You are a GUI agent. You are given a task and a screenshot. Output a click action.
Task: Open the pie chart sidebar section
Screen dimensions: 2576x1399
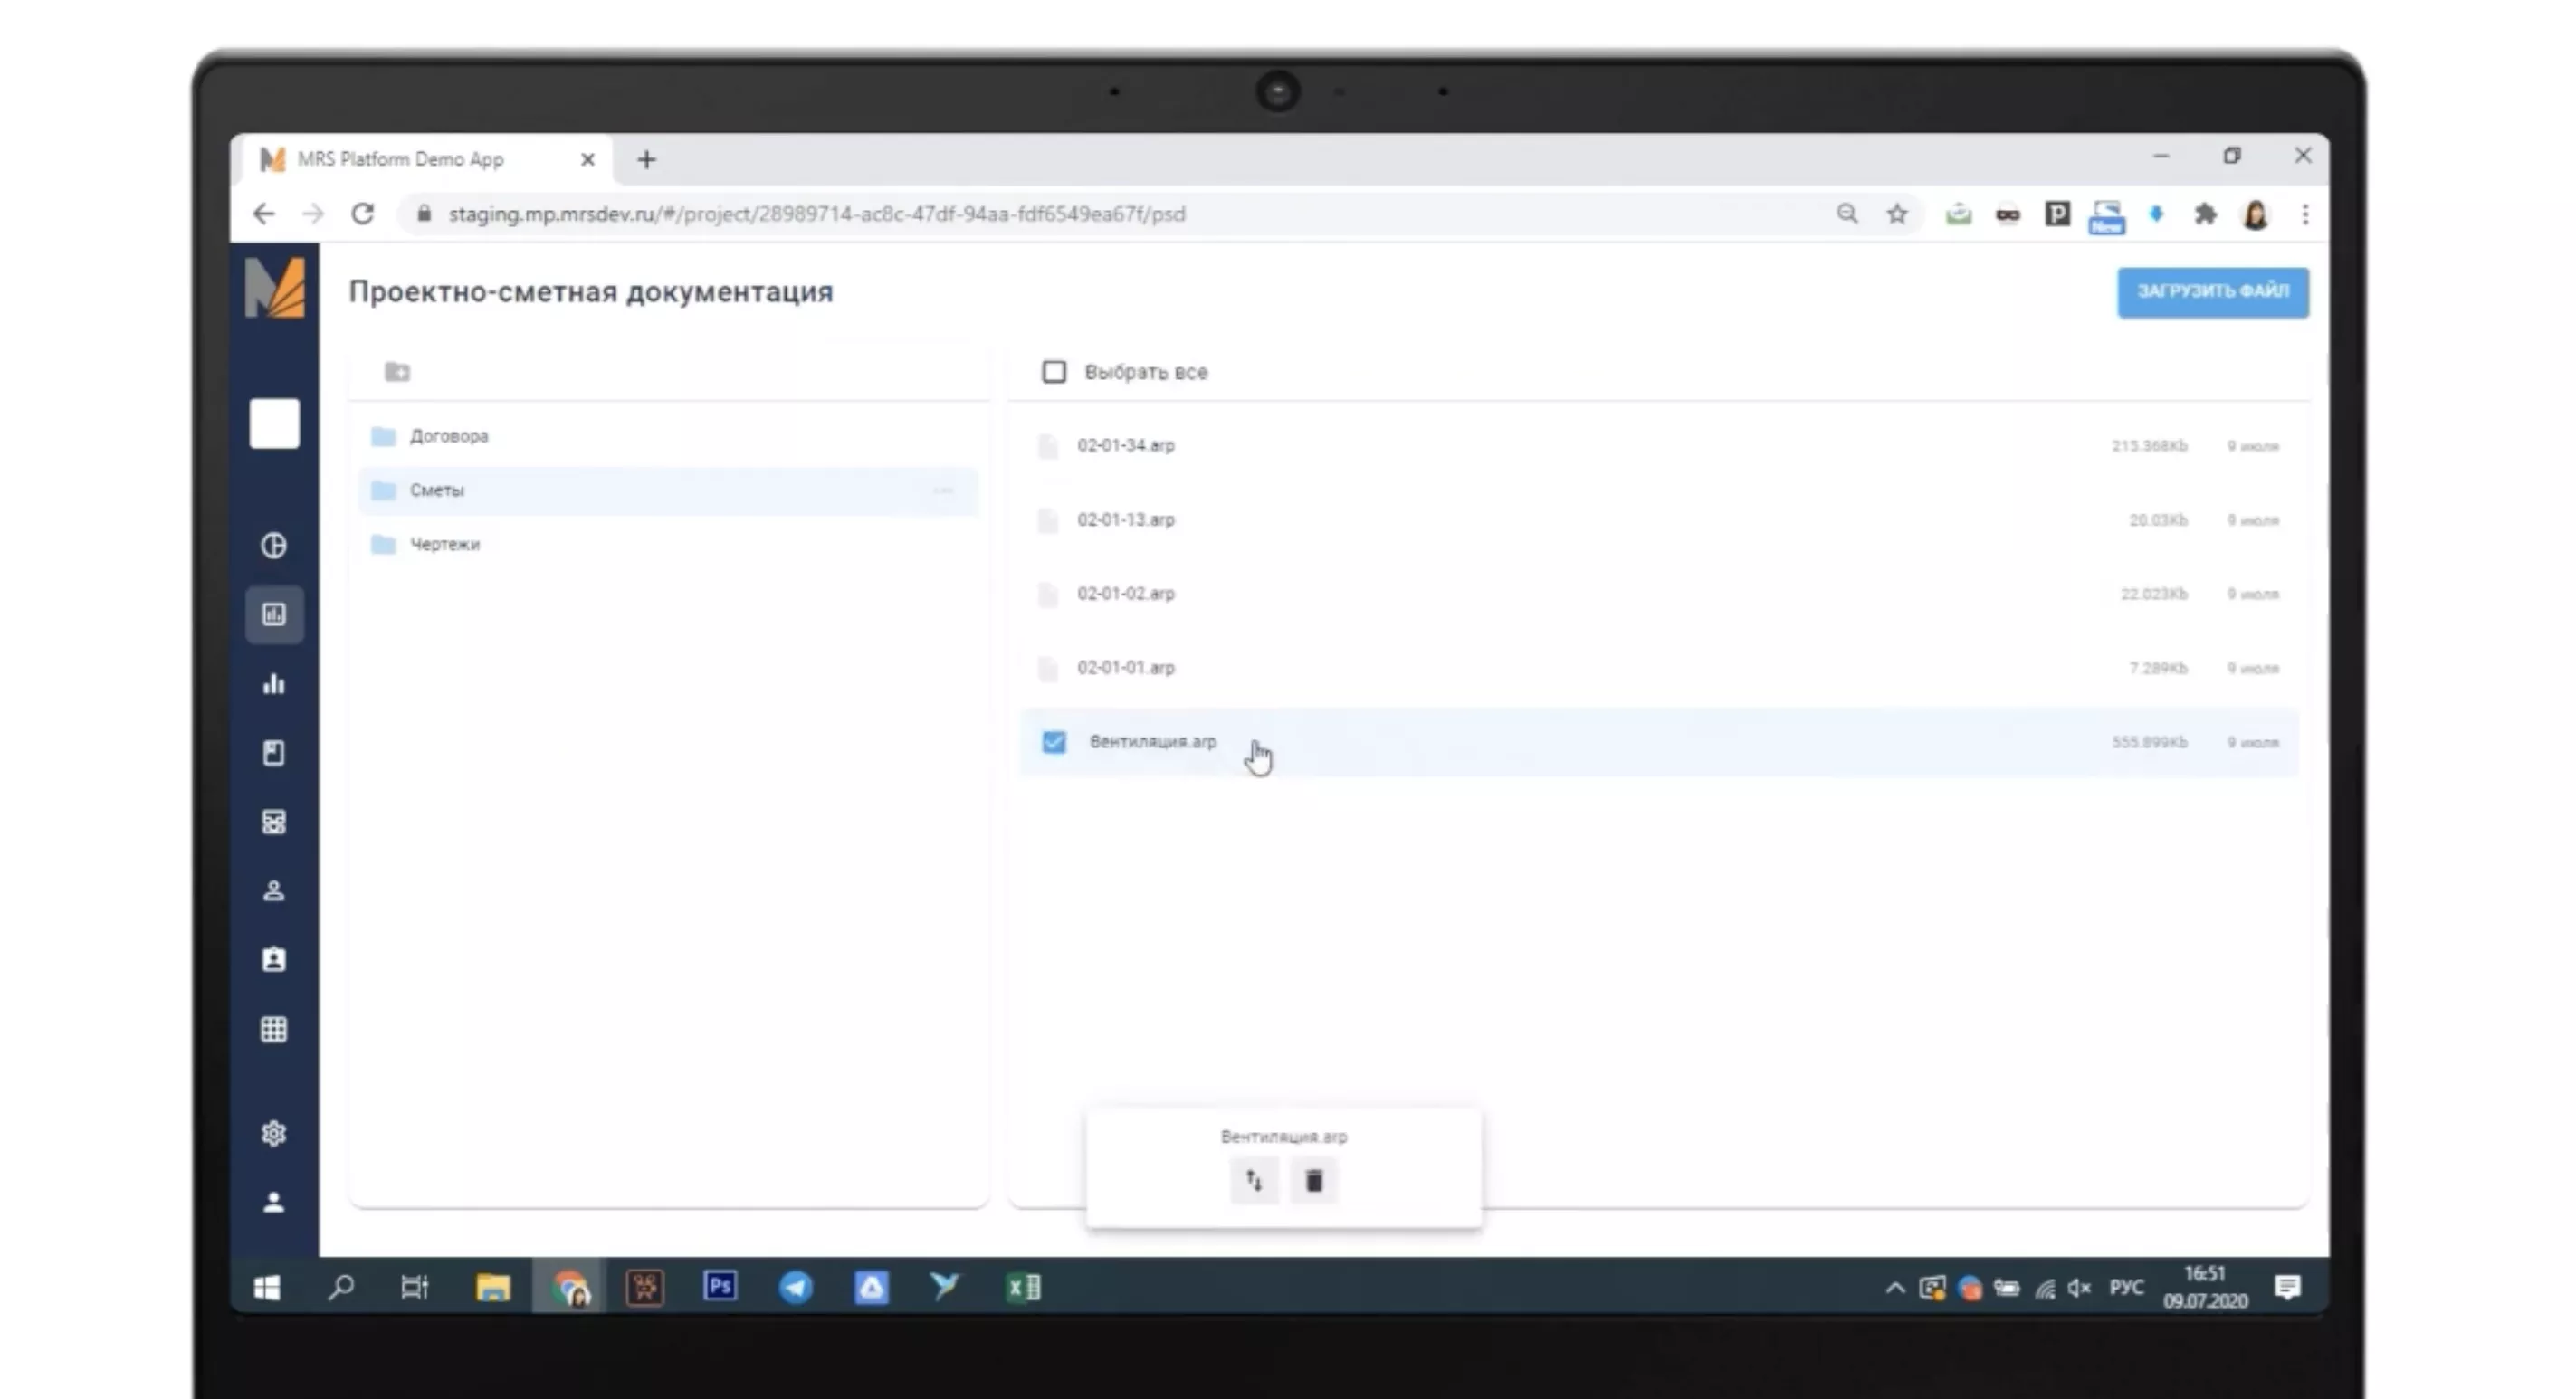[274, 545]
